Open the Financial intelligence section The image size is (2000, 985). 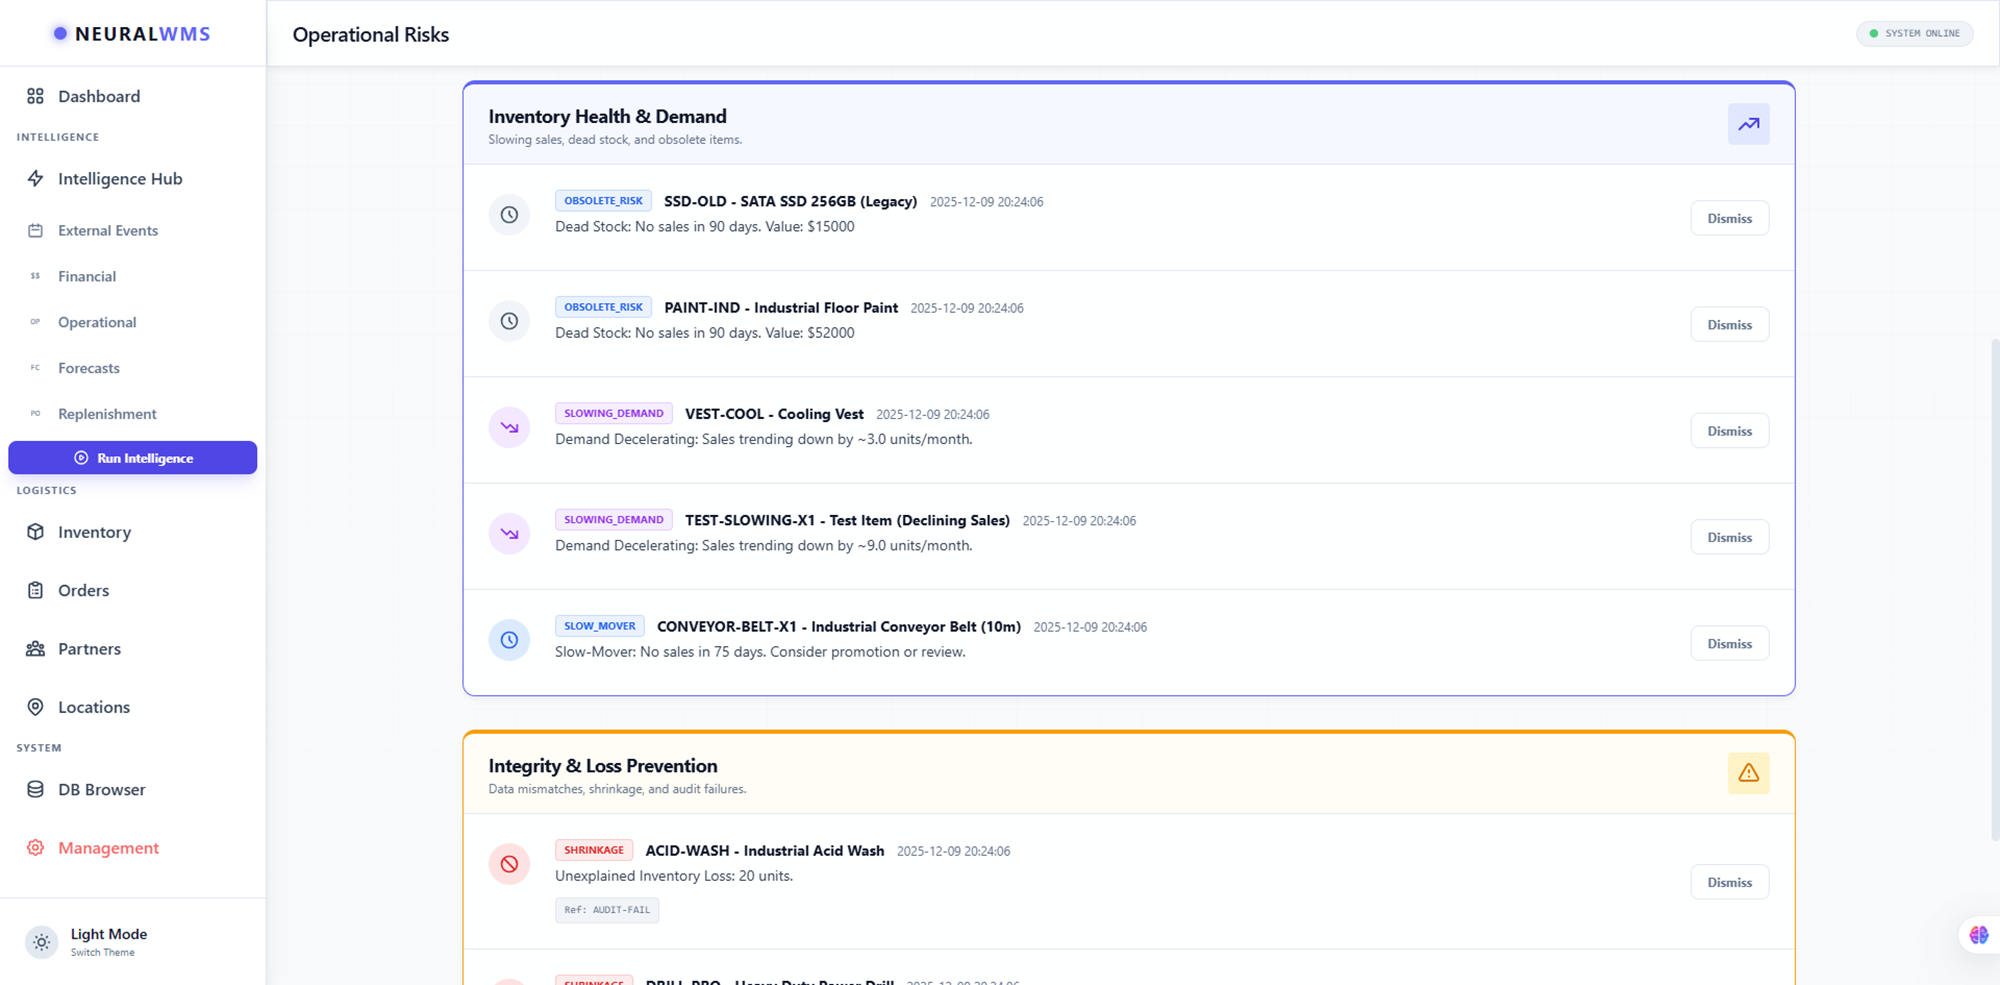coord(87,276)
